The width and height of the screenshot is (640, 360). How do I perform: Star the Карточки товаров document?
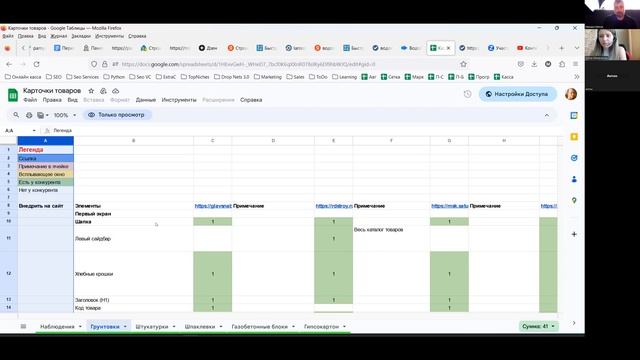(x=91, y=91)
